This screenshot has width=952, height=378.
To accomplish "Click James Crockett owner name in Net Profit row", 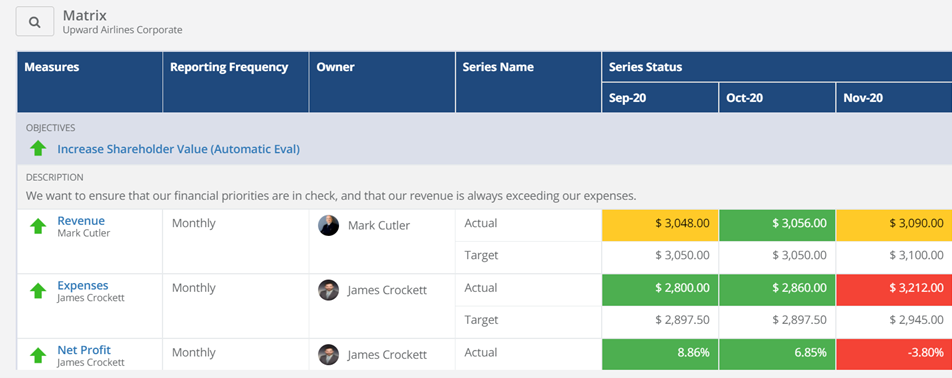I will (x=387, y=355).
